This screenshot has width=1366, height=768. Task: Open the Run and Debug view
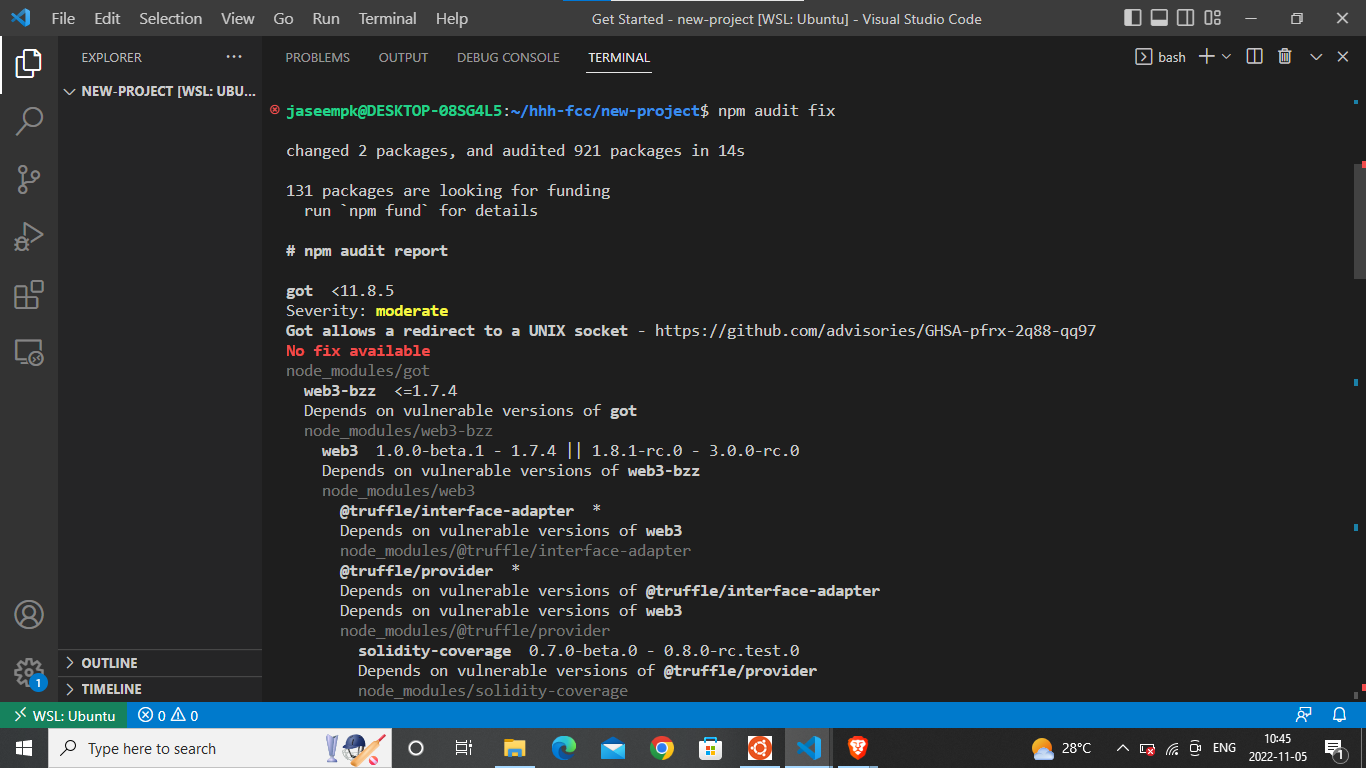coord(29,237)
